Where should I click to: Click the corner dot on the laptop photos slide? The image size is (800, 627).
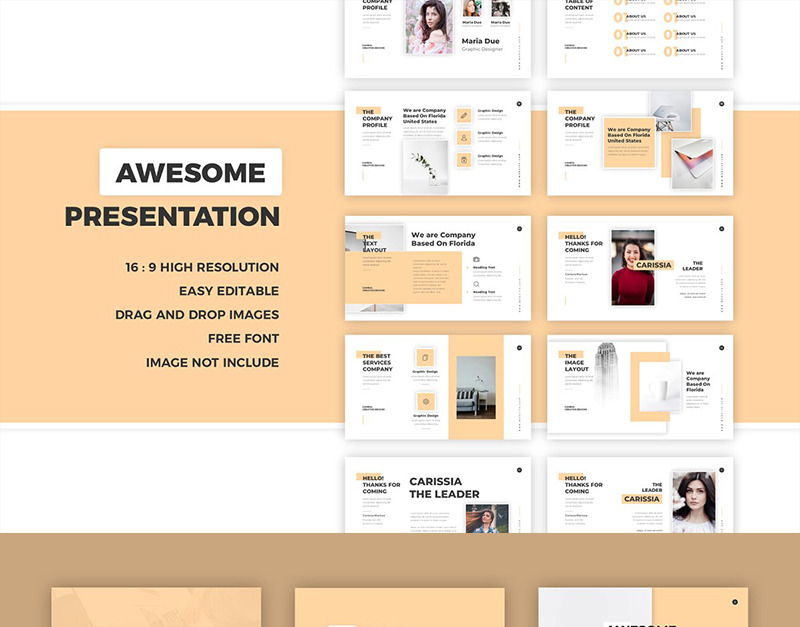click(x=721, y=104)
